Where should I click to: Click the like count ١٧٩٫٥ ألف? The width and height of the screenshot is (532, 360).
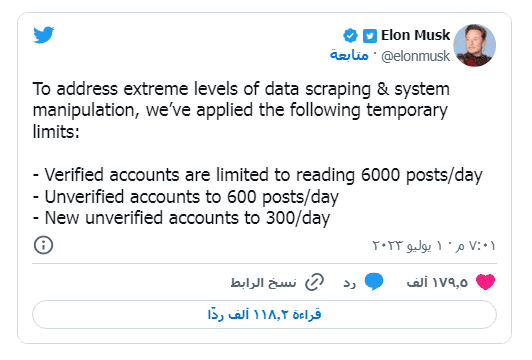[x=437, y=282]
